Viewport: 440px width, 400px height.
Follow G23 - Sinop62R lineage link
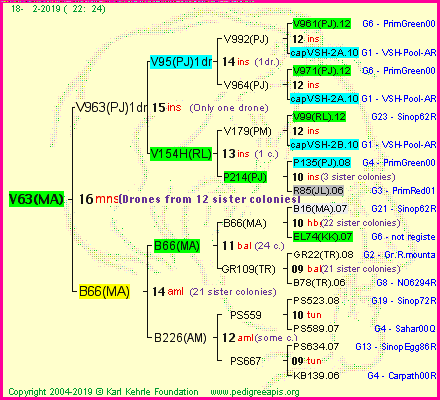point(404,117)
